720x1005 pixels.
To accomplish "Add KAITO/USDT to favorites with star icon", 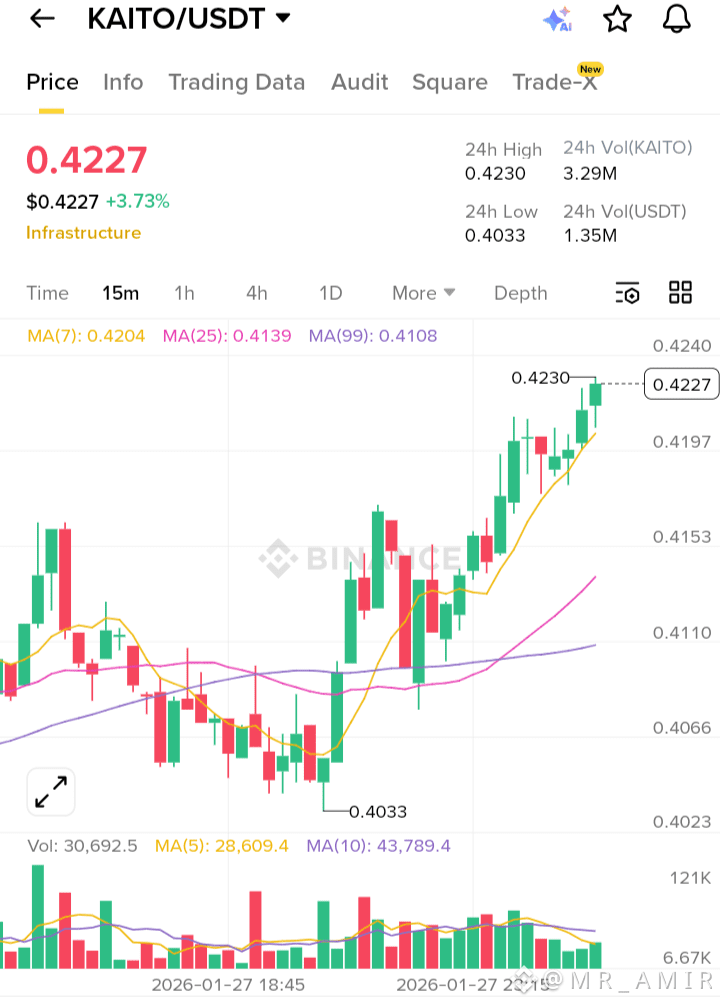I will click(617, 19).
